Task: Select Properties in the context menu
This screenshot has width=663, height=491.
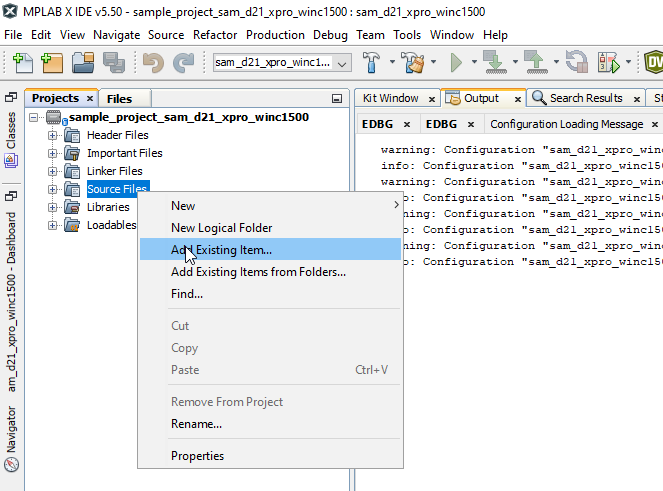Action: tap(197, 456)
